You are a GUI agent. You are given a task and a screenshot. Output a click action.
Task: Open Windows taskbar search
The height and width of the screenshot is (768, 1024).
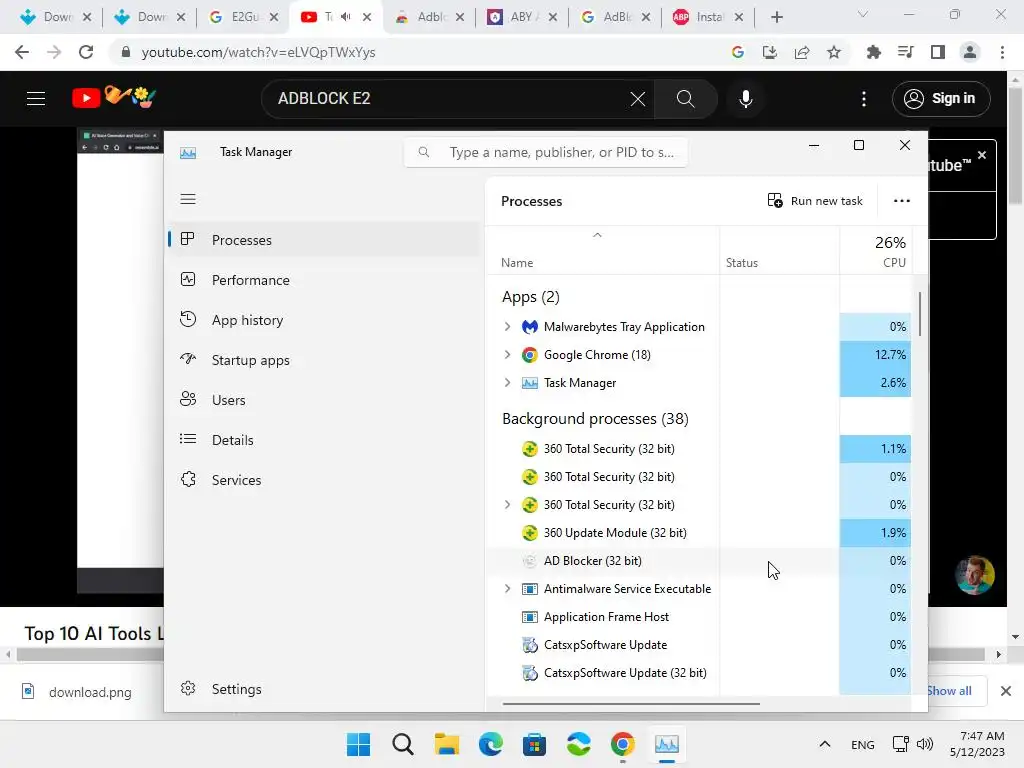402,744
